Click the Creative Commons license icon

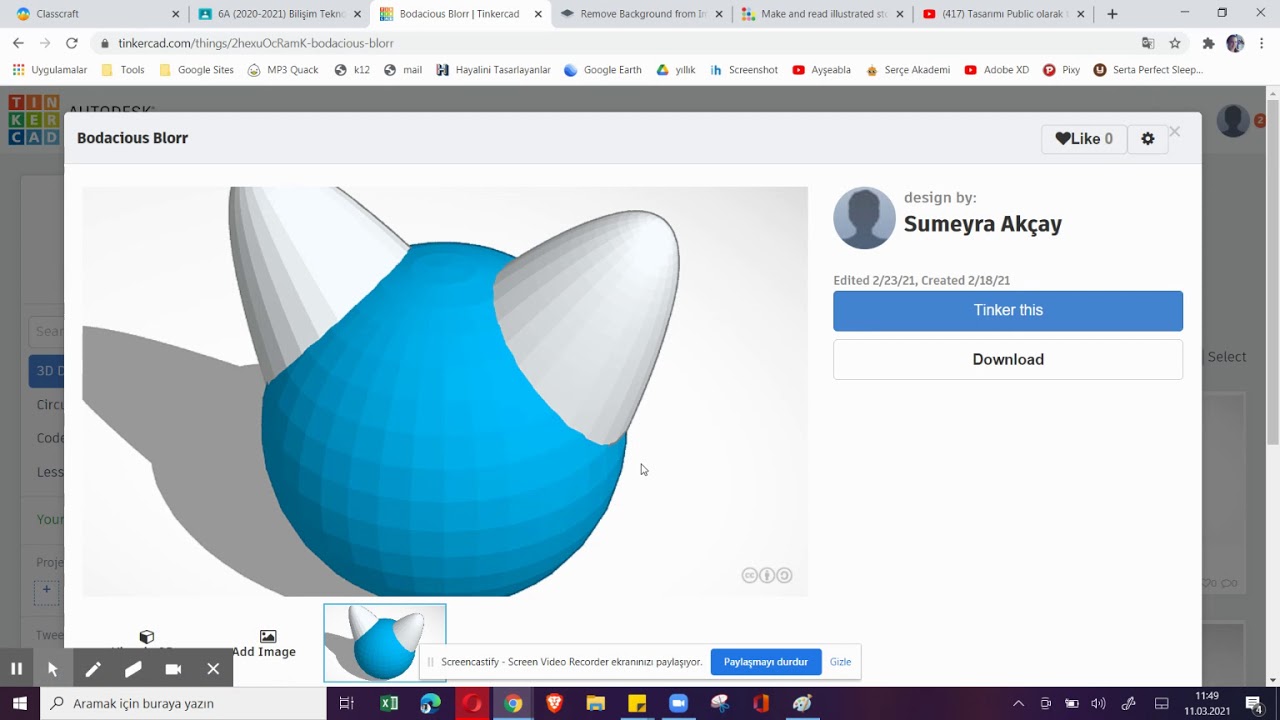pos(767,575)
